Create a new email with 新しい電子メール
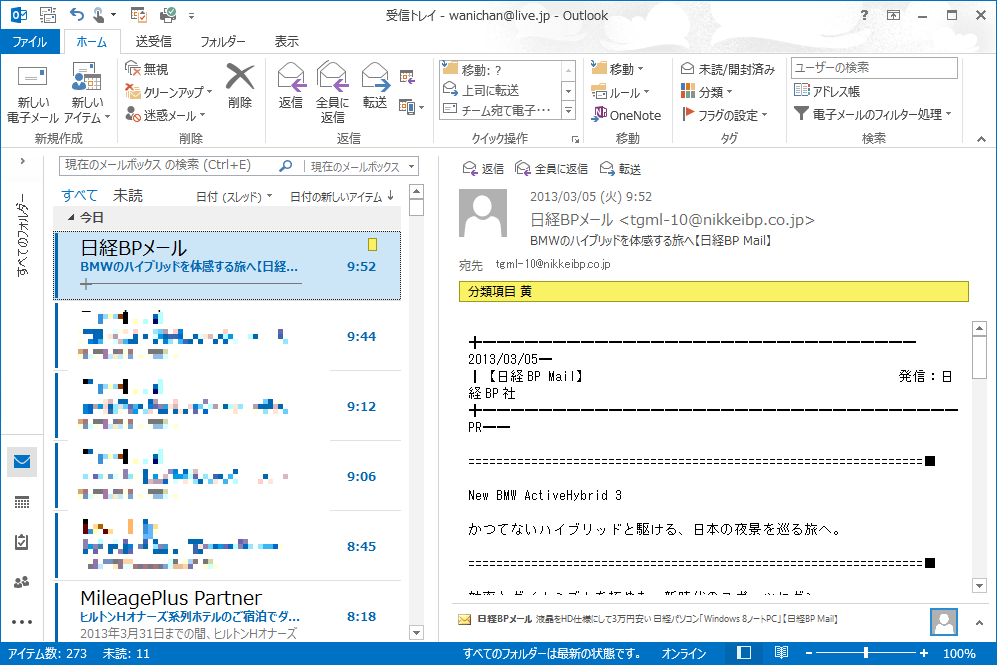 click(x=32, y=94)
